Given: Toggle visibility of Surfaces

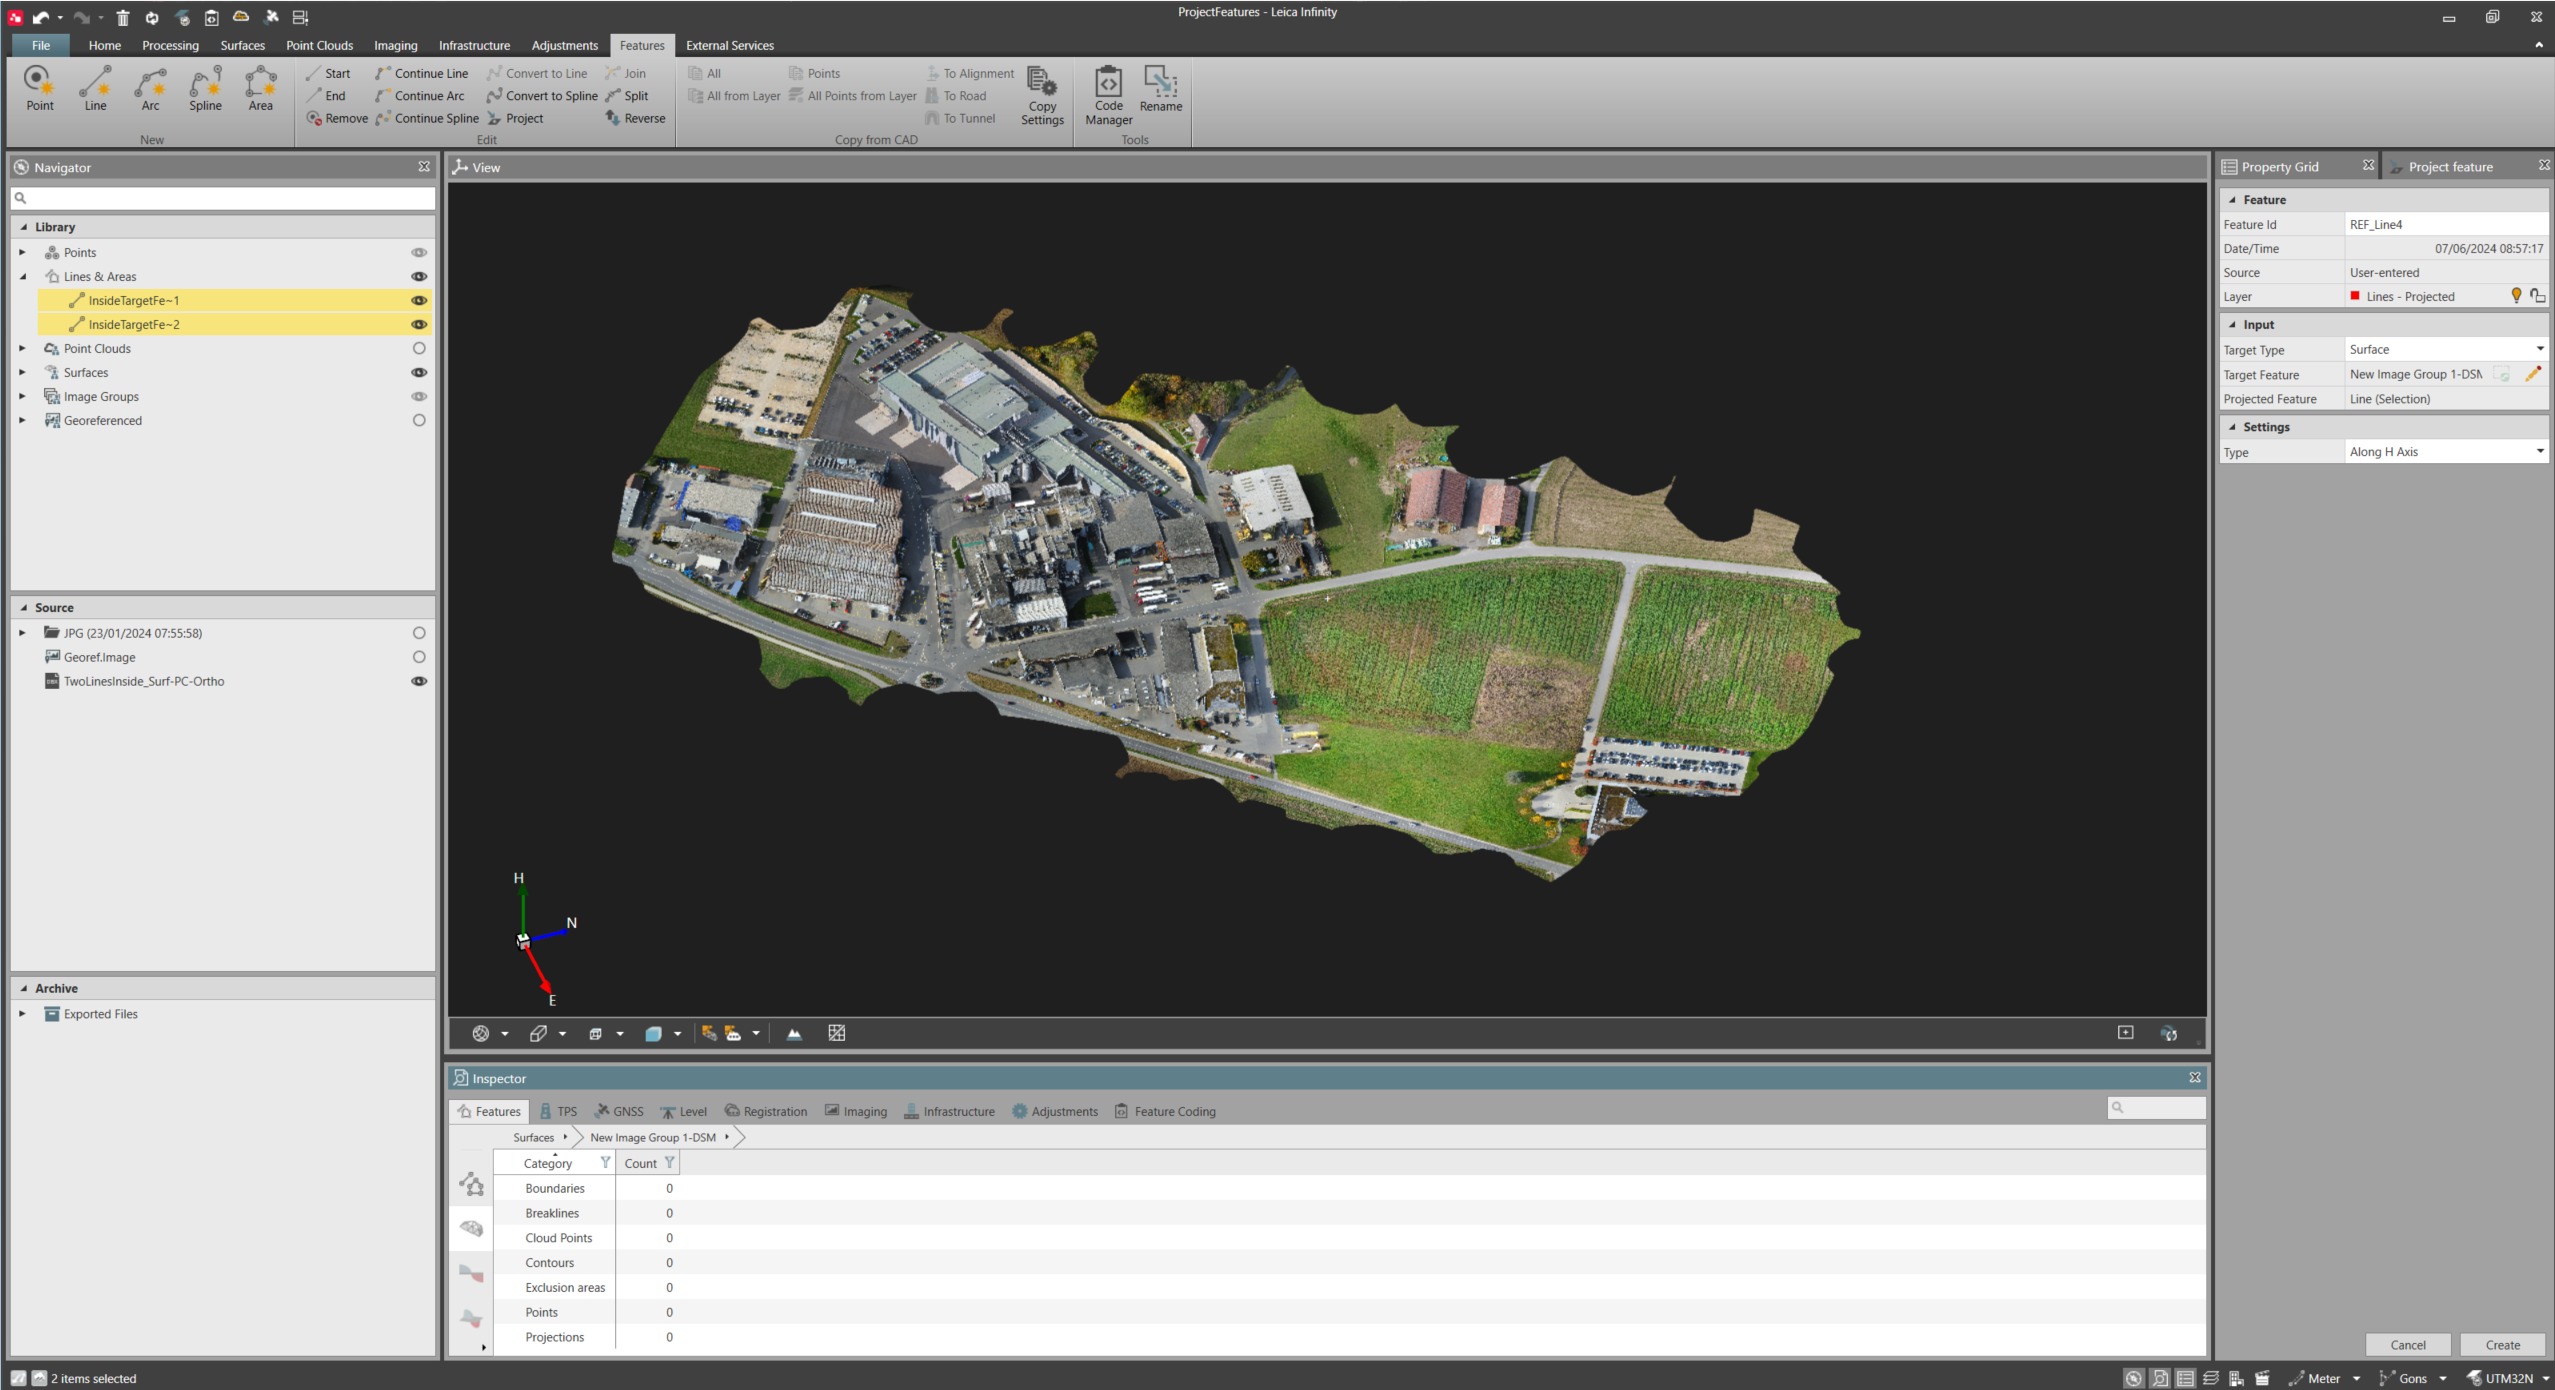Looking at the screenshot, I should 419,372.
